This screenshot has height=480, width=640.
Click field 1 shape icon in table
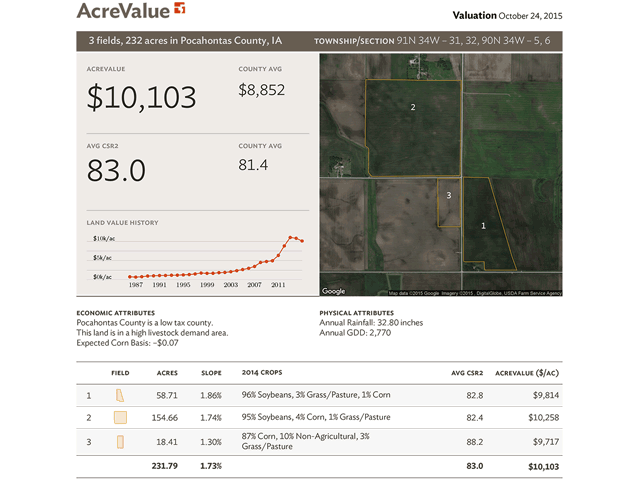pyautogui.click(x=120, y=396)
